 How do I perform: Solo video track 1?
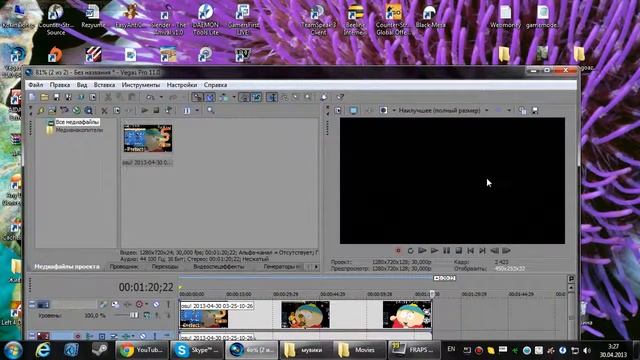168,304
